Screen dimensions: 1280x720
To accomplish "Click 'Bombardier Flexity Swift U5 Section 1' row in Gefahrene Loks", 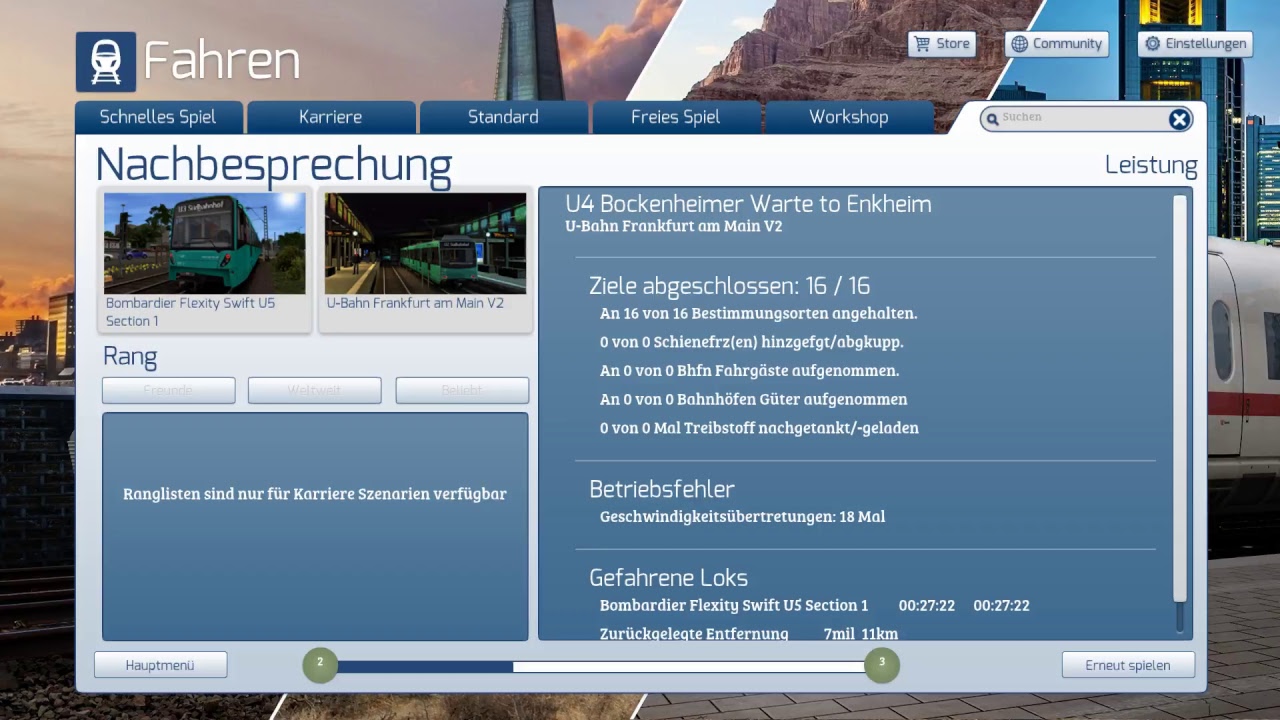I will [x=815, y=605].
